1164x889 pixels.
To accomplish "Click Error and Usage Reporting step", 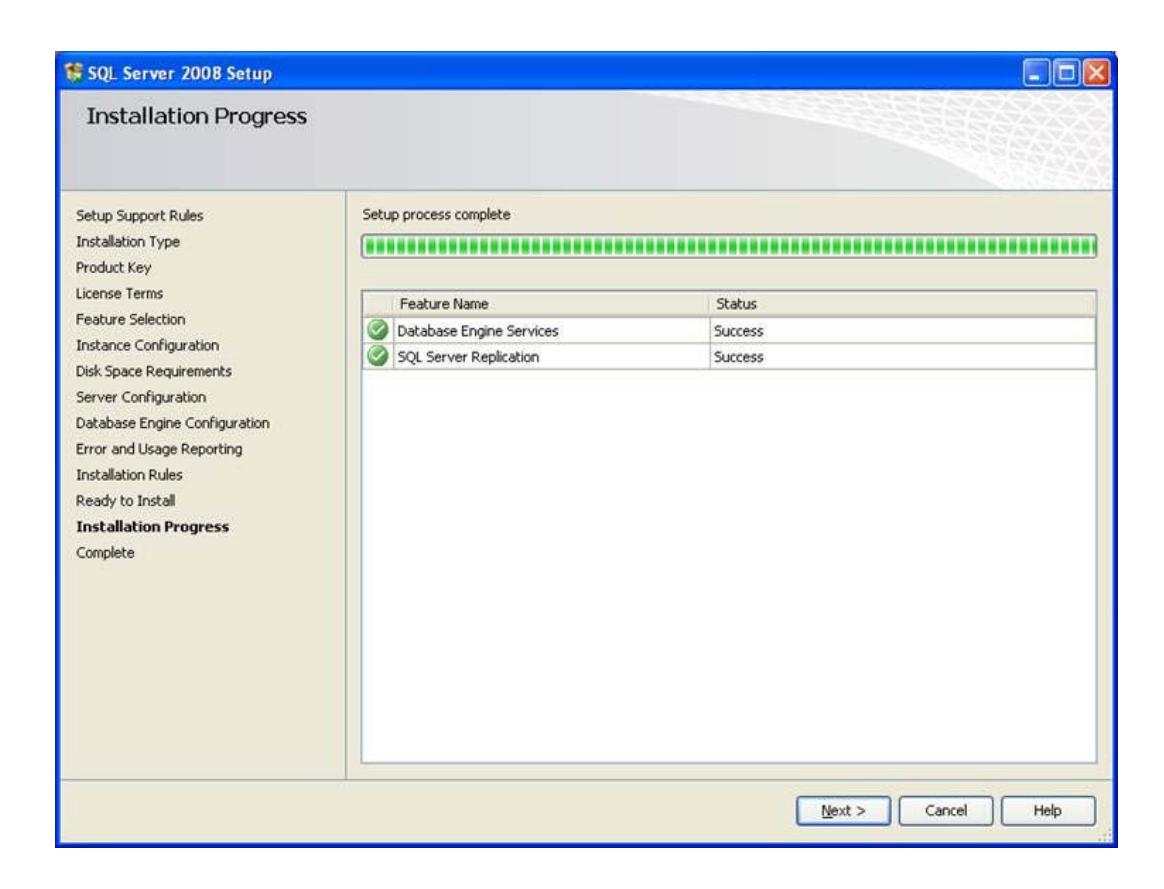I will click(159, 449).
